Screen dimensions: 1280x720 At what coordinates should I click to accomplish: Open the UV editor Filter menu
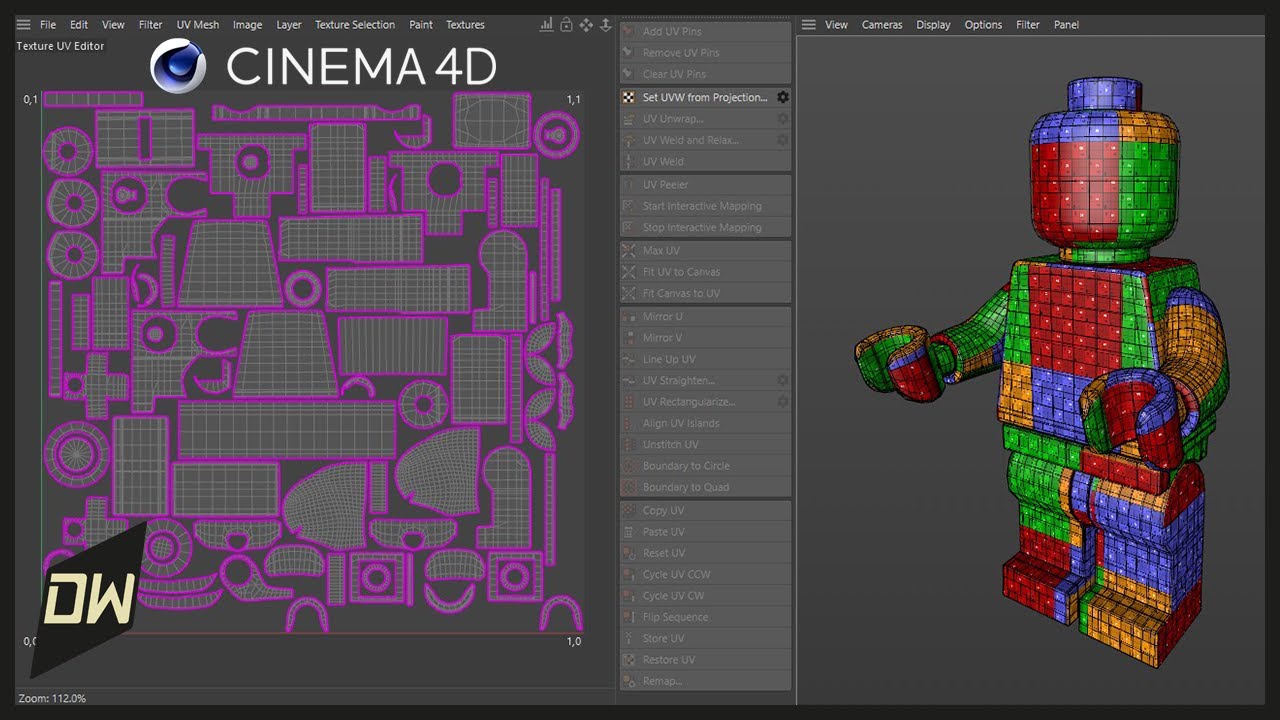click(150, 25)
